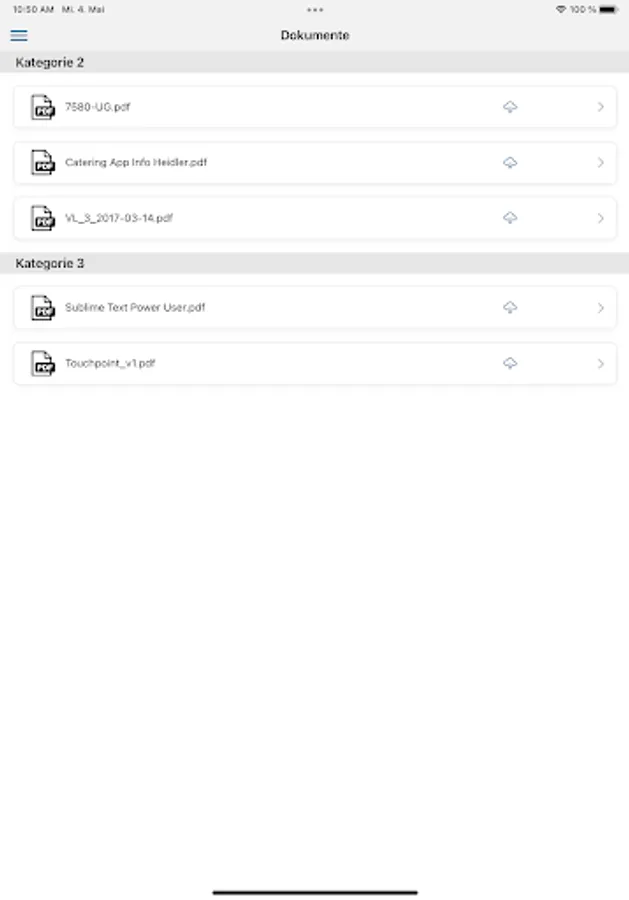Tap cloud download for VL_3_2017-03-14.pdf

(x=510, y=218)
